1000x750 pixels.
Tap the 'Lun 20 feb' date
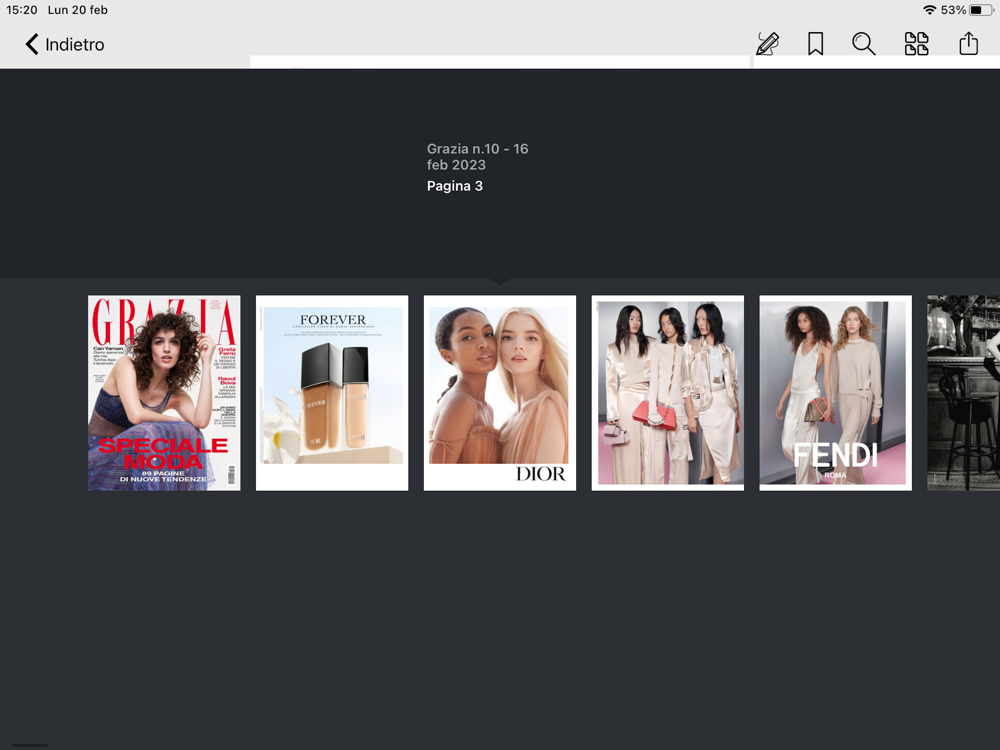(78, 10)
